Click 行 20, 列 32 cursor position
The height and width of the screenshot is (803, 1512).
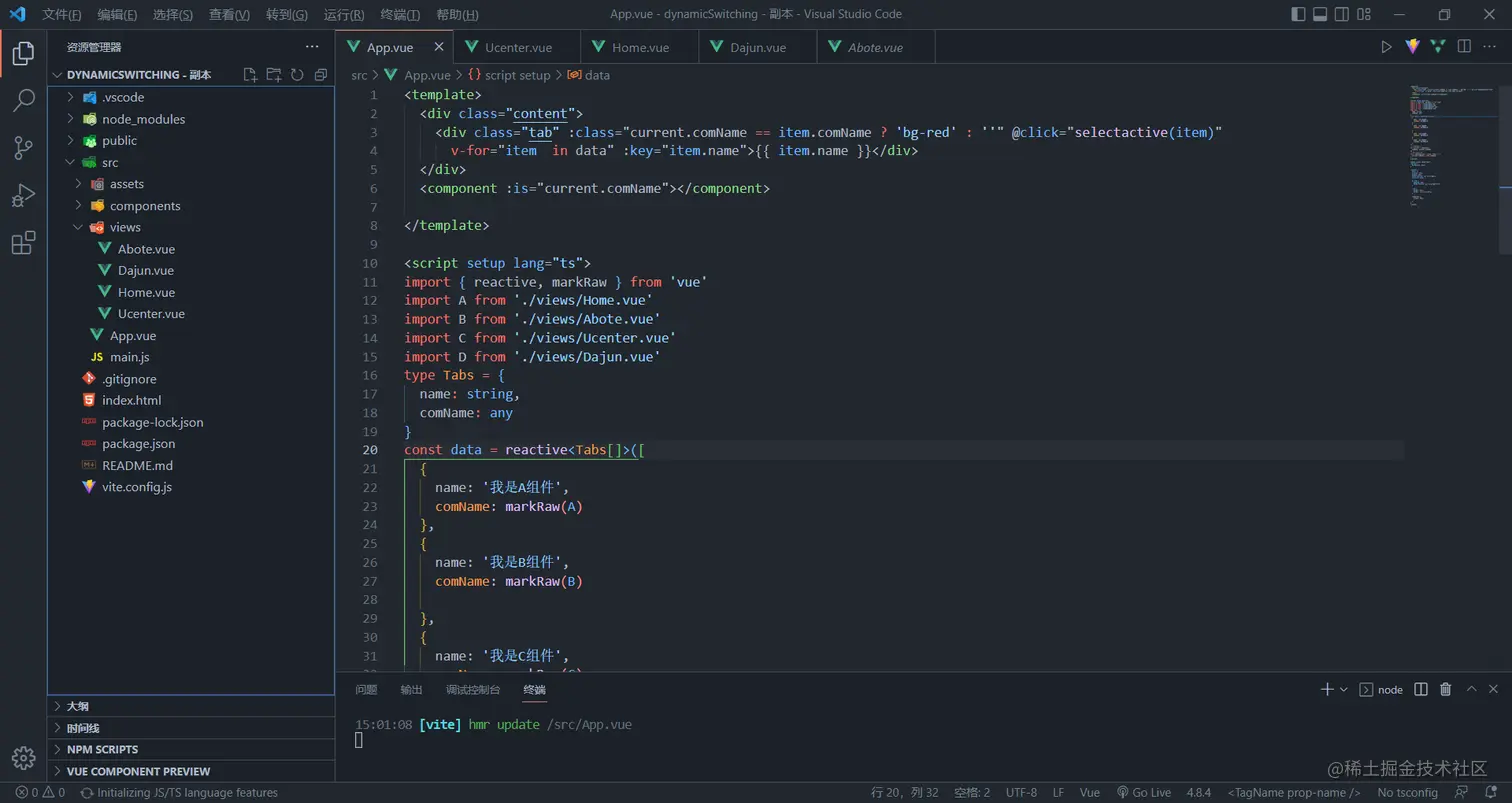coord(905,792)
